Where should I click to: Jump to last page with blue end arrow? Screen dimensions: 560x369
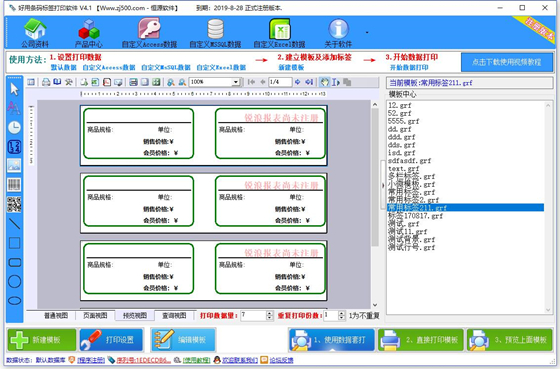(309, 82)
